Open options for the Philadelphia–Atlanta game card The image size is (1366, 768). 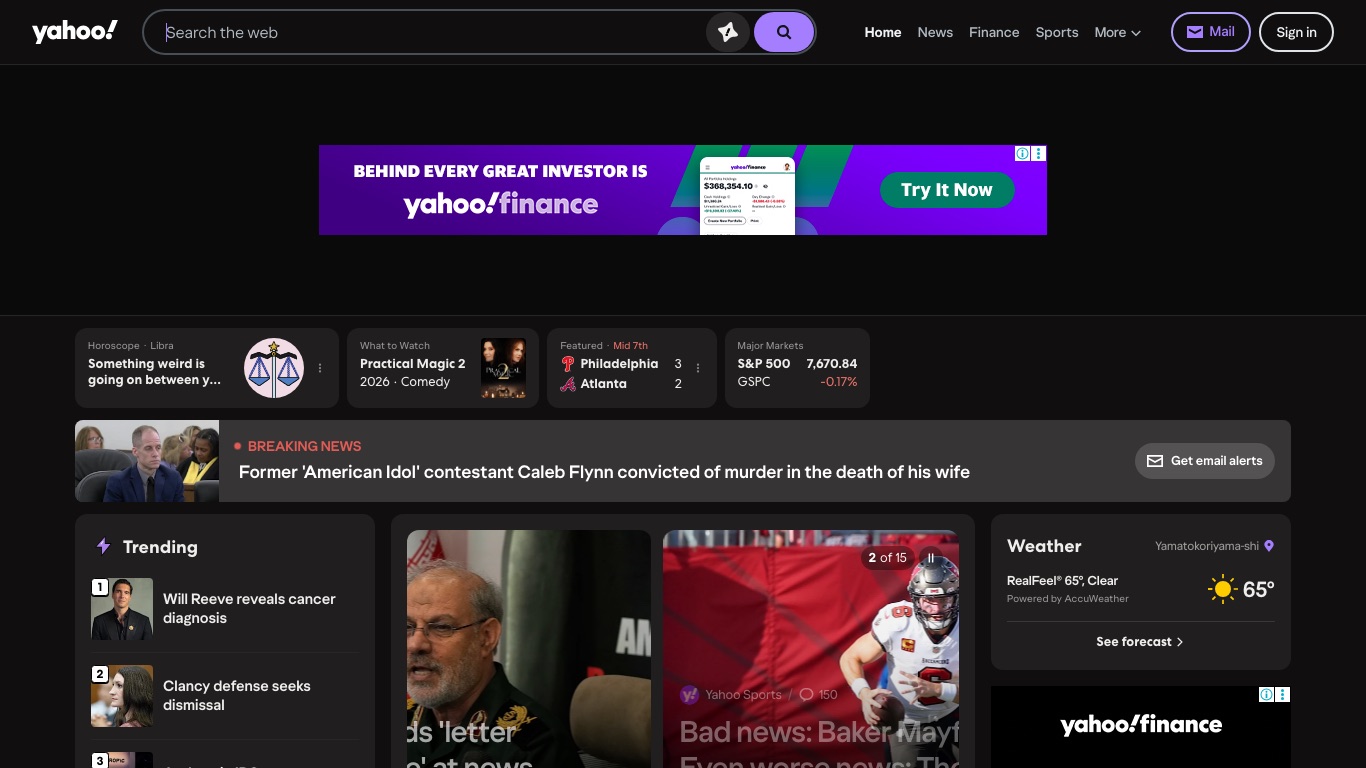(x=698, y=368)
